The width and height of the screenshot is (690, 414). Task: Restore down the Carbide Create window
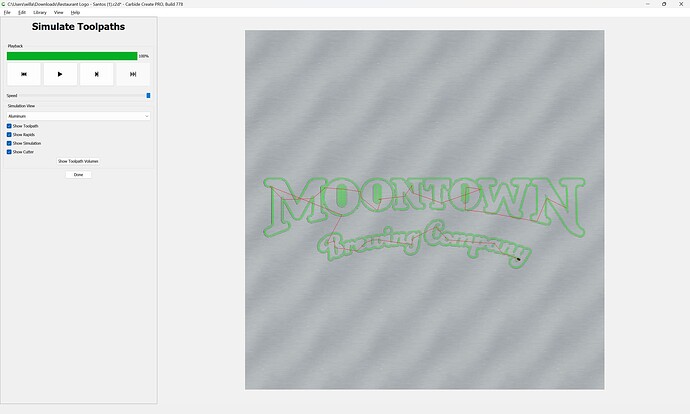(664, 4)
